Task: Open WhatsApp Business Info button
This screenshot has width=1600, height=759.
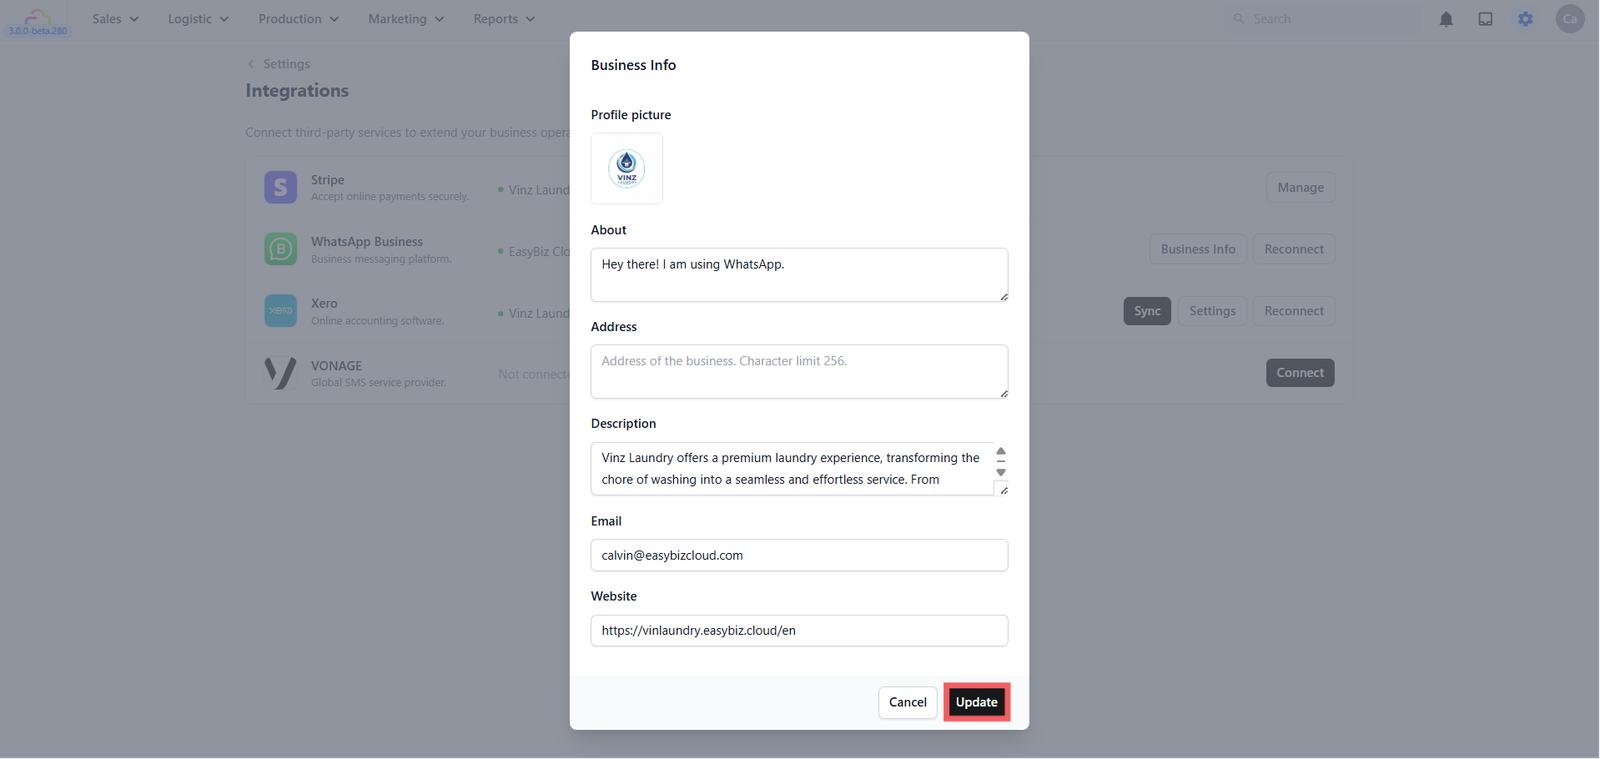Action: coord(1198,249)
